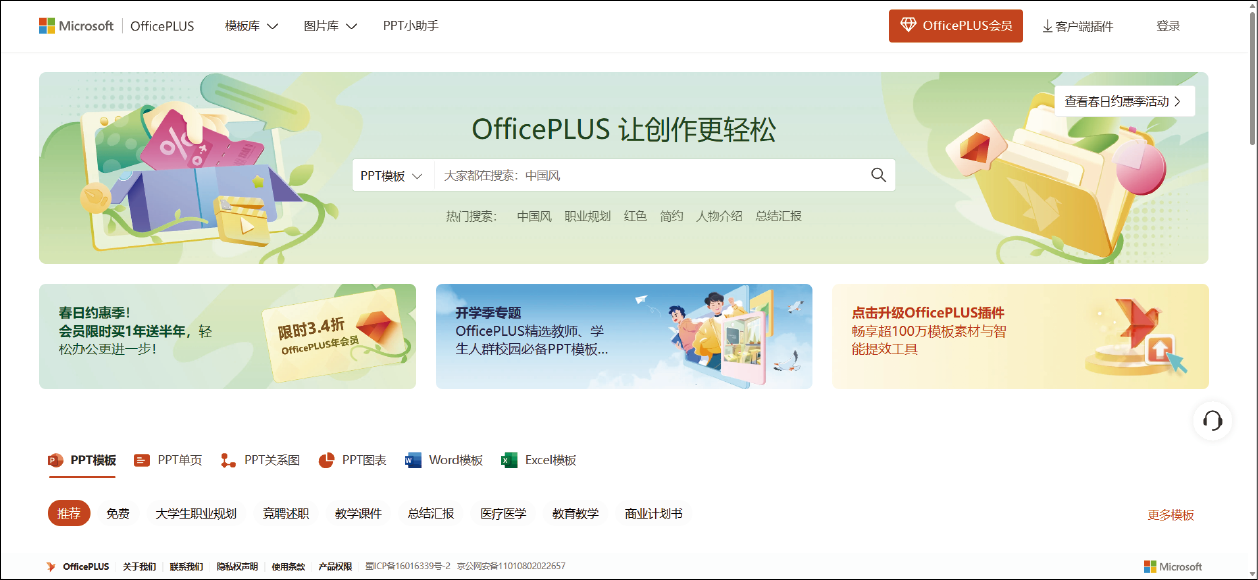Expand the 模板库 dropdown menu
Image resolution: width=1258 pixels, height=580 pixels.
coord(251,26)
